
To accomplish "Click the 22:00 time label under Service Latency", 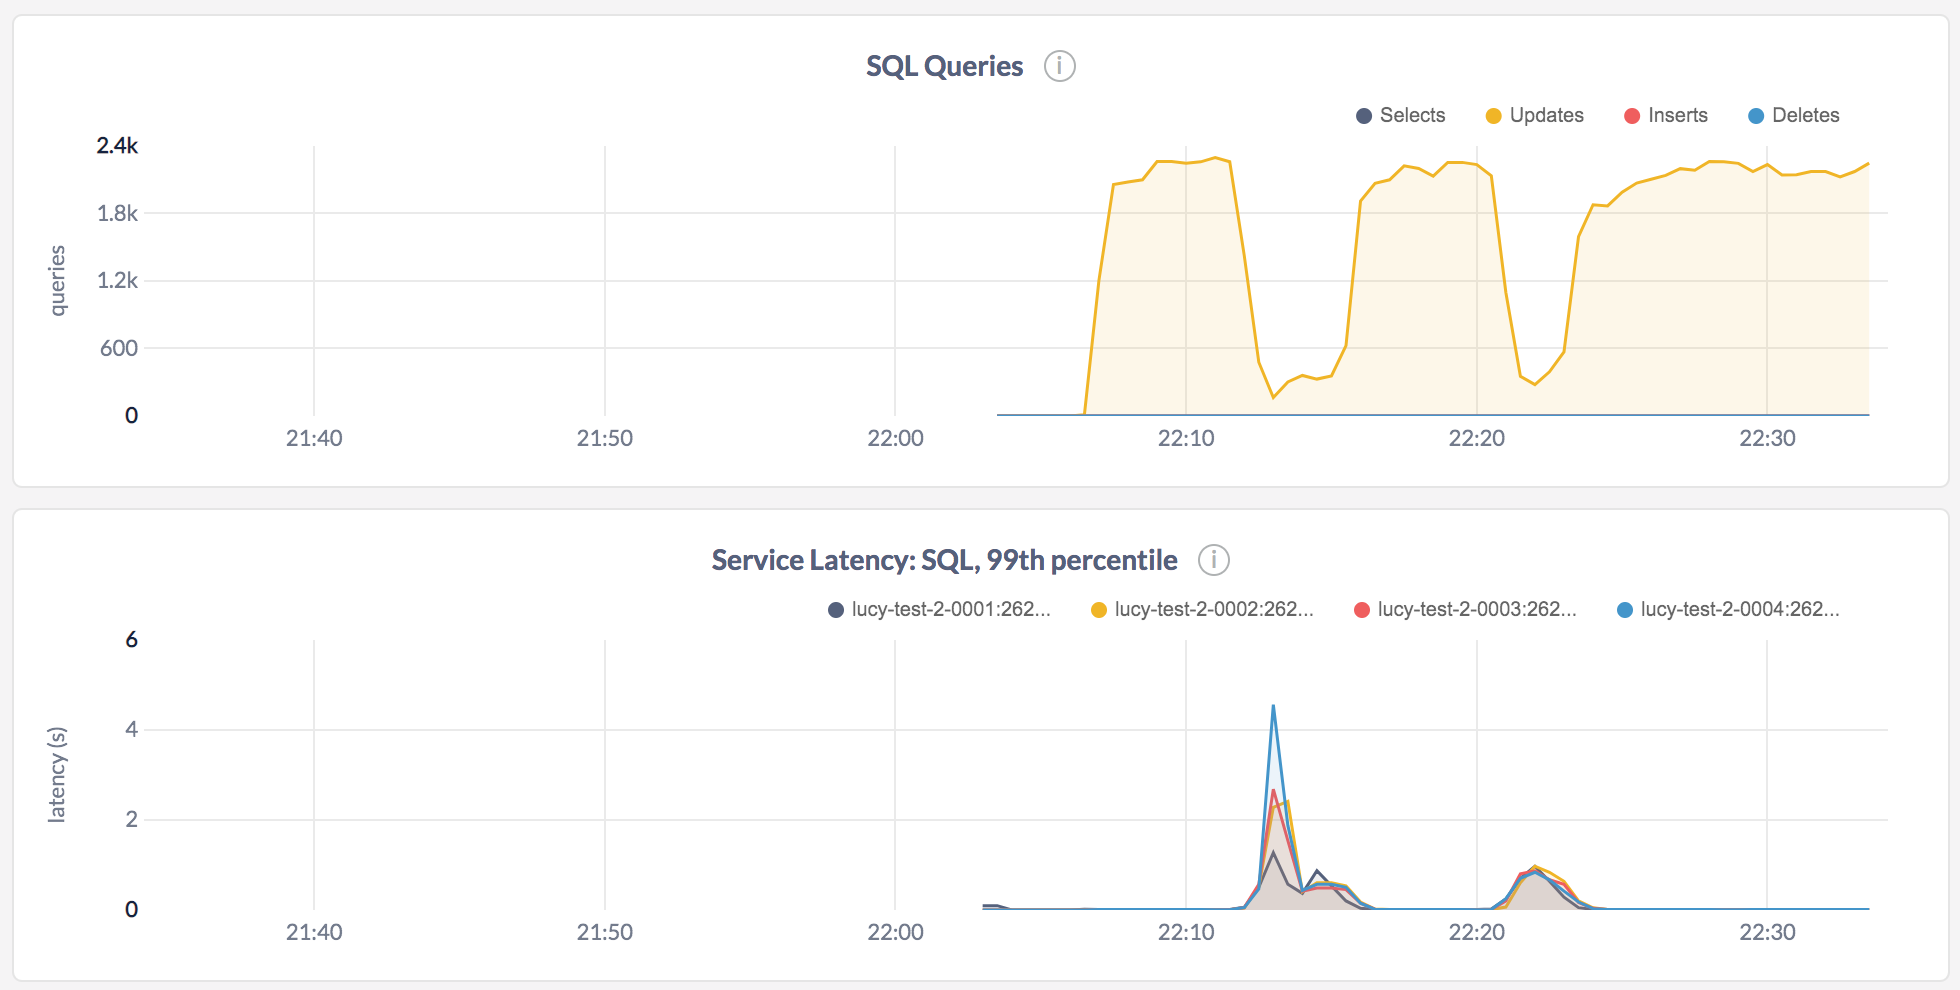I will (895, 932).
